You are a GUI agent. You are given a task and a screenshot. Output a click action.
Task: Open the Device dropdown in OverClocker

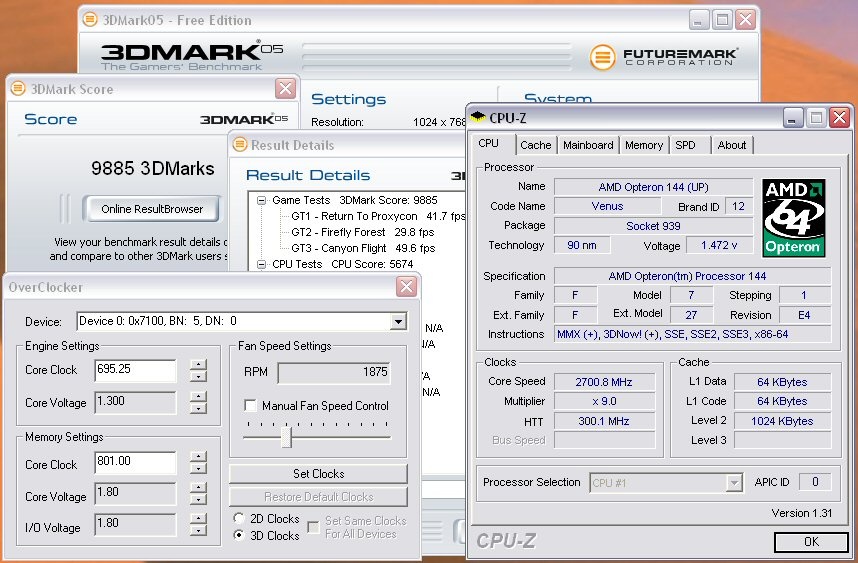[x=398, y=321]
